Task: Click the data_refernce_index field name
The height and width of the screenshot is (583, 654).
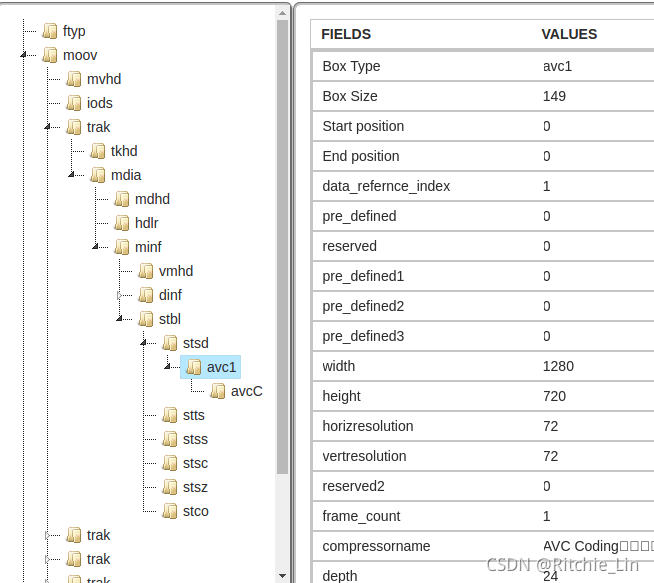Action: point(386,186)
